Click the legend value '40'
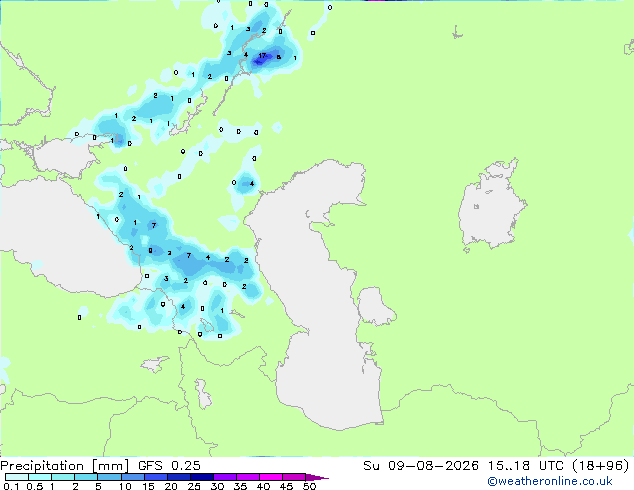Screen dimensions: 634x490 (x=263, y=486)
